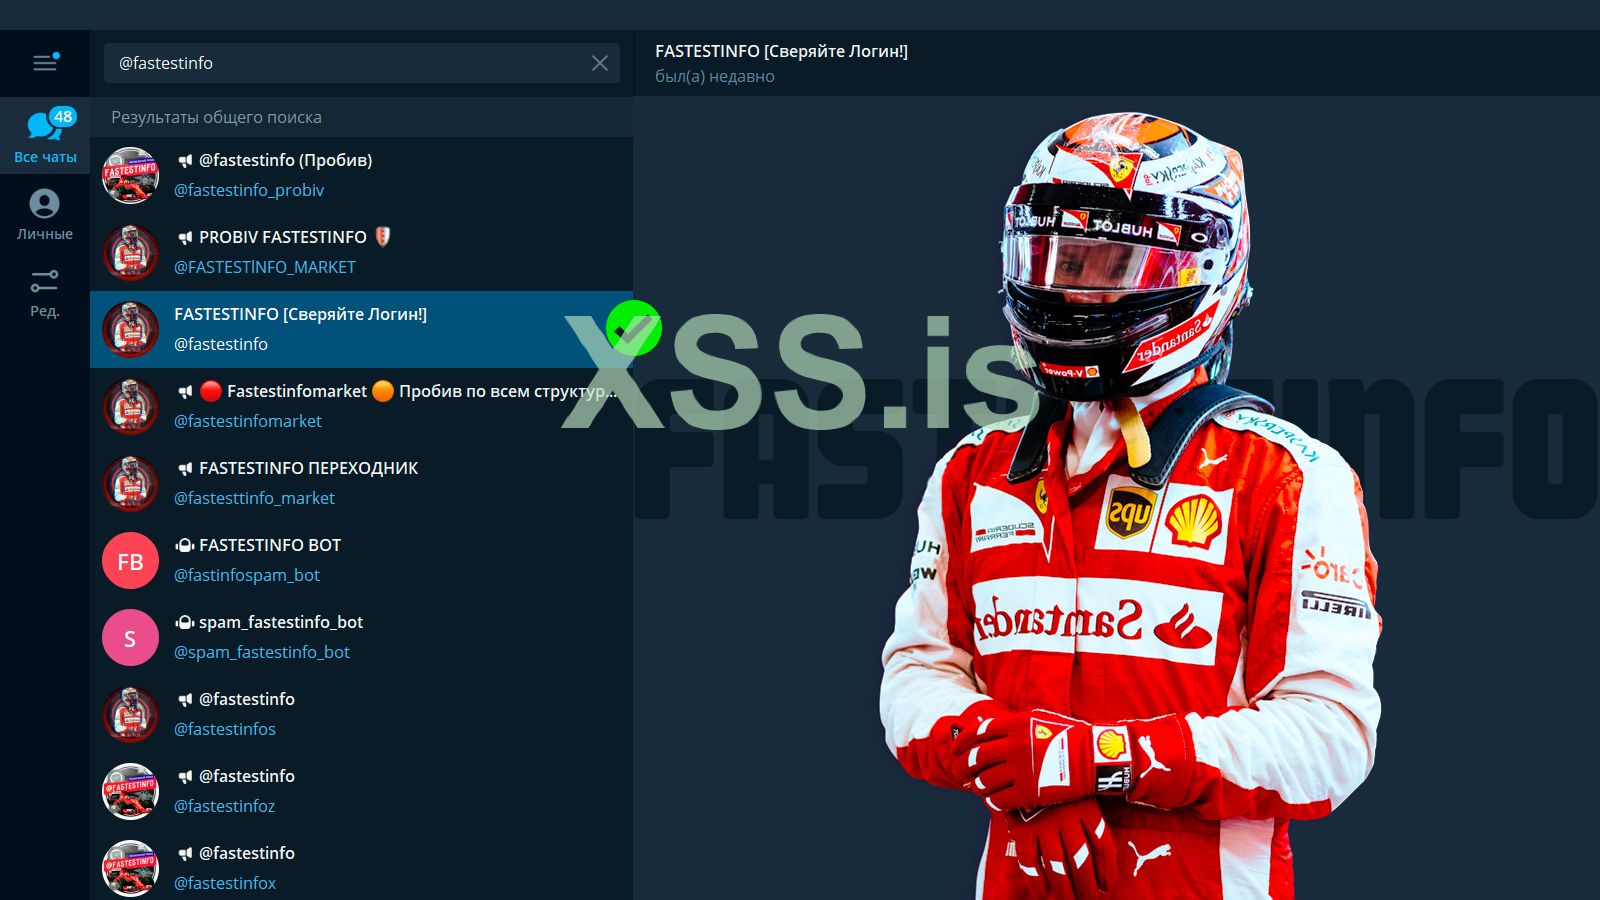Click the red FB avatar circle
The height and width of the screenshot is (900, 1600).
[130, 561]
